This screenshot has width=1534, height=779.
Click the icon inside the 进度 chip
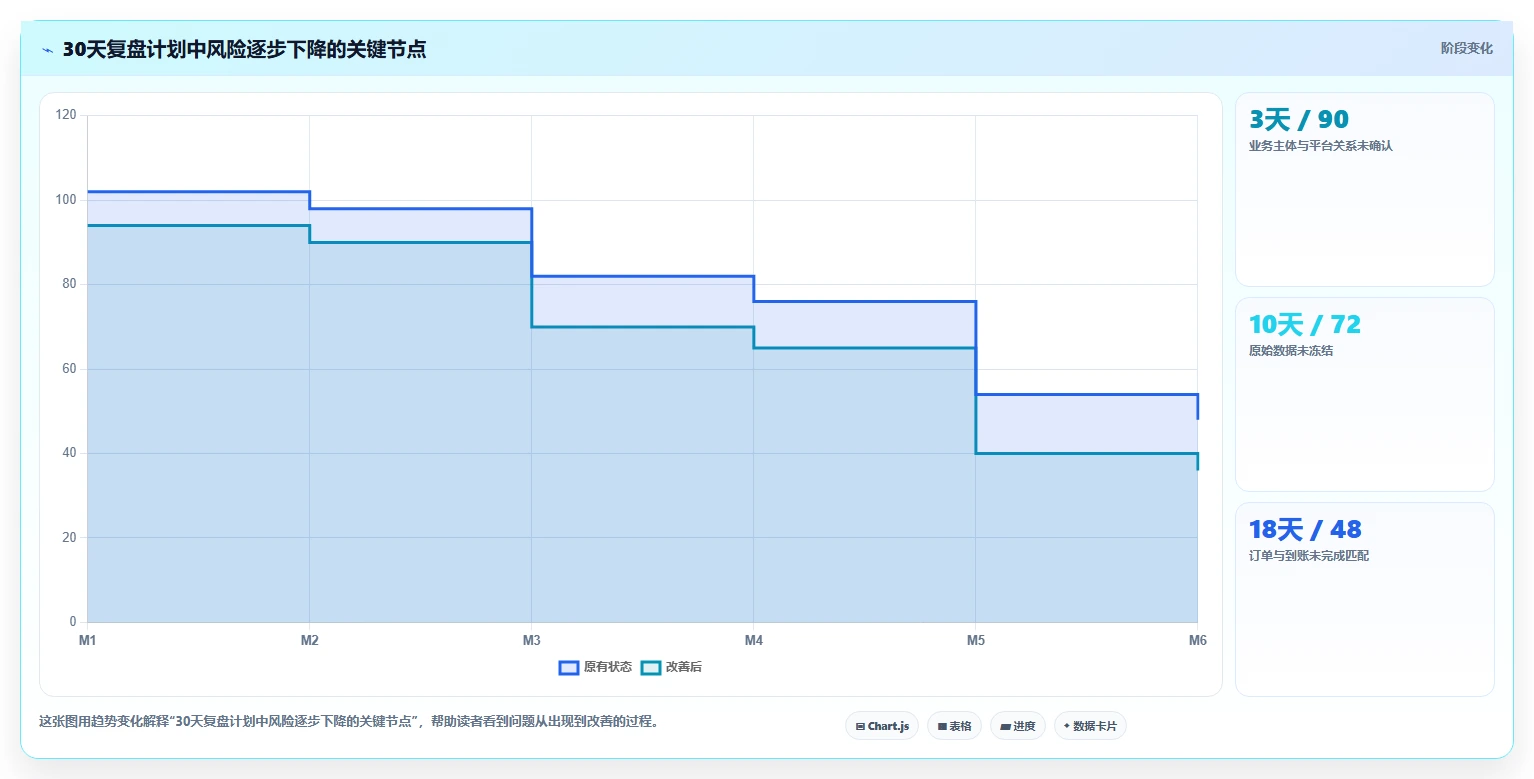coord(1005,727)
